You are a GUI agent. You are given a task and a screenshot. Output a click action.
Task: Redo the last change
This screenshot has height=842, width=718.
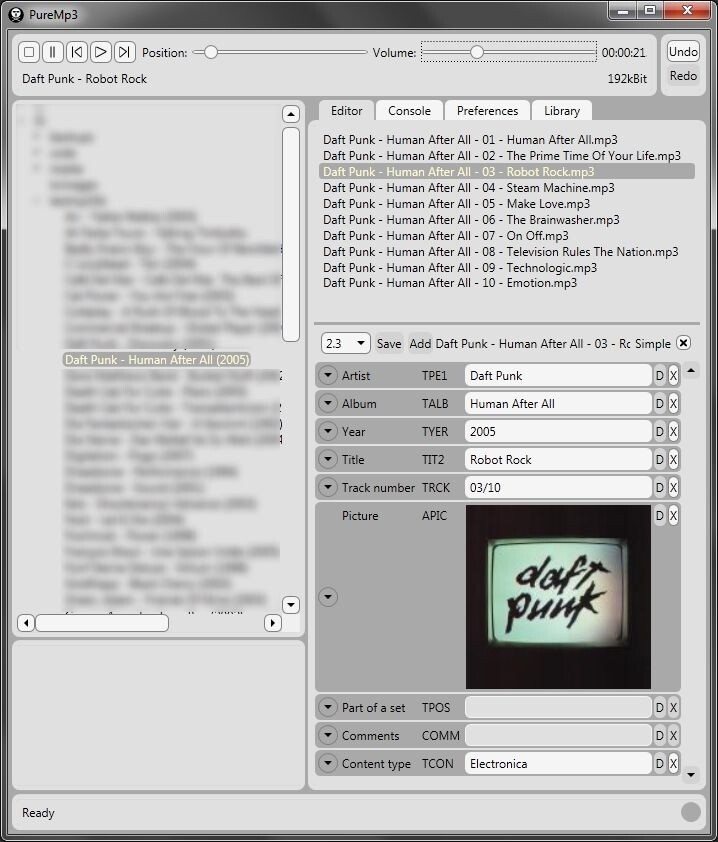click(683, 76)
